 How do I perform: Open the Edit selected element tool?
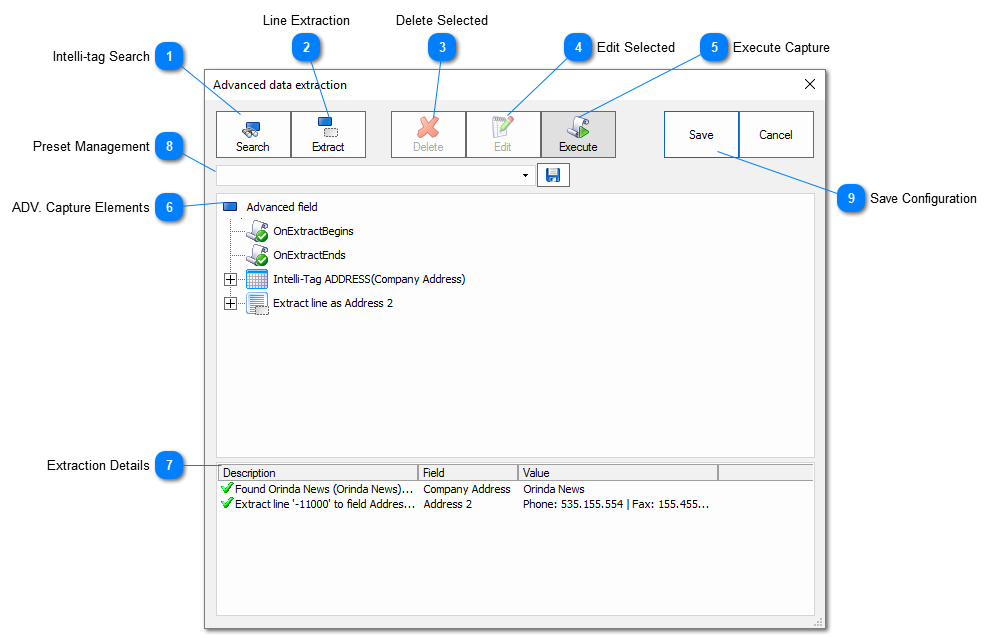[x=503, y=134]
